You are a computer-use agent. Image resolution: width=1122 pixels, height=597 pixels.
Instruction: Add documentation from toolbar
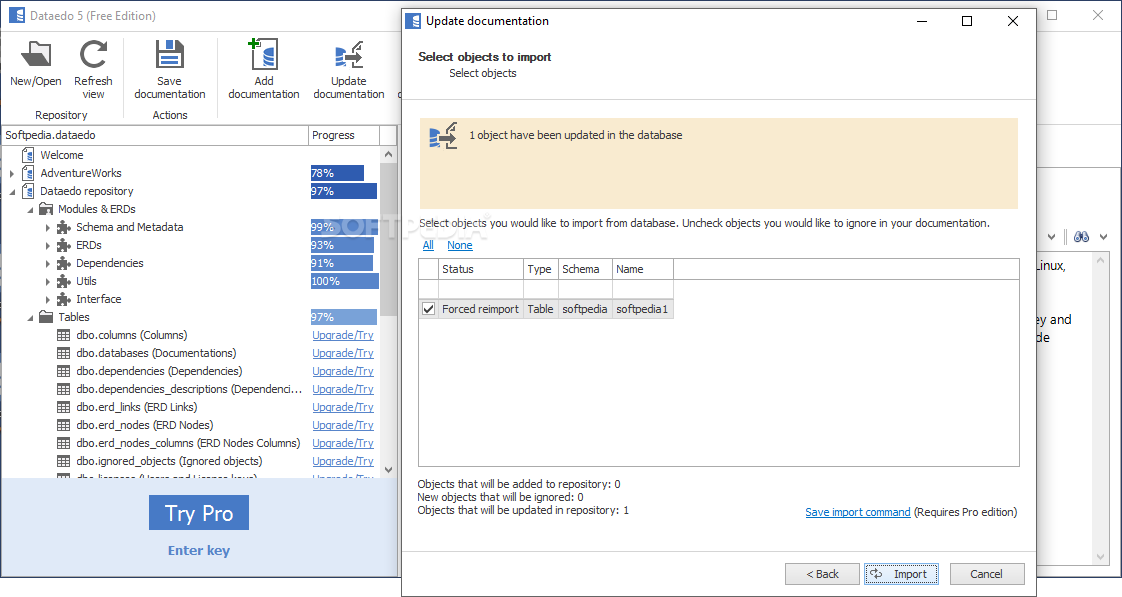click(263, 69)
